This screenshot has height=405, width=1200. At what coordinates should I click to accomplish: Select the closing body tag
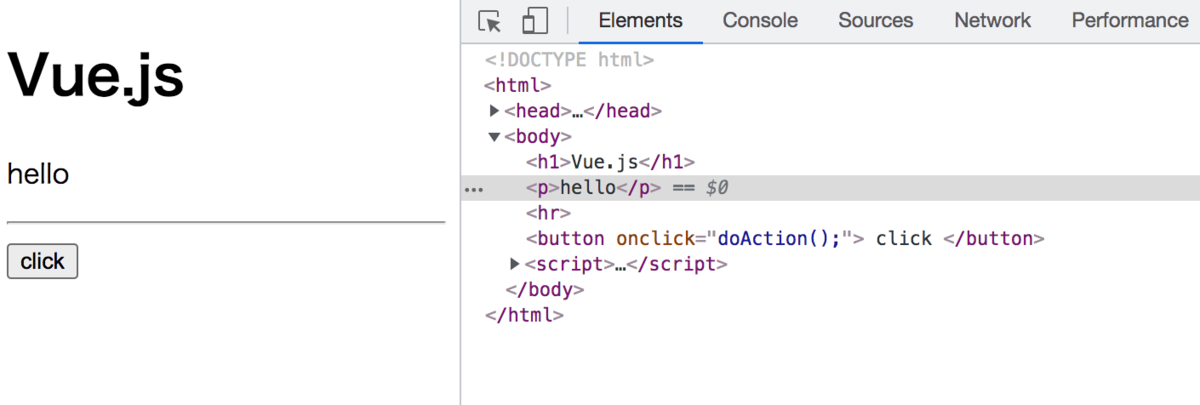tap(545, 290)
